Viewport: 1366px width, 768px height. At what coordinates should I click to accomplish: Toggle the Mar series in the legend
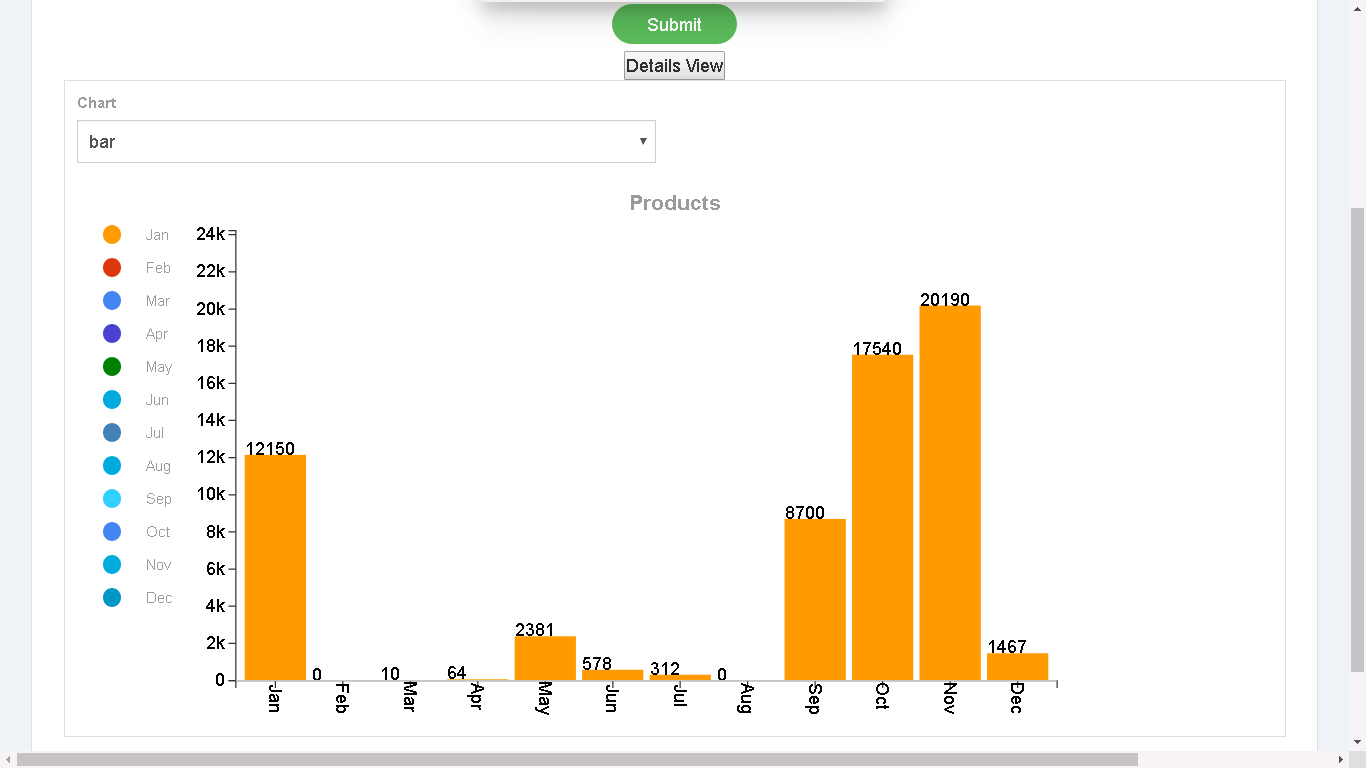point(111,300)
